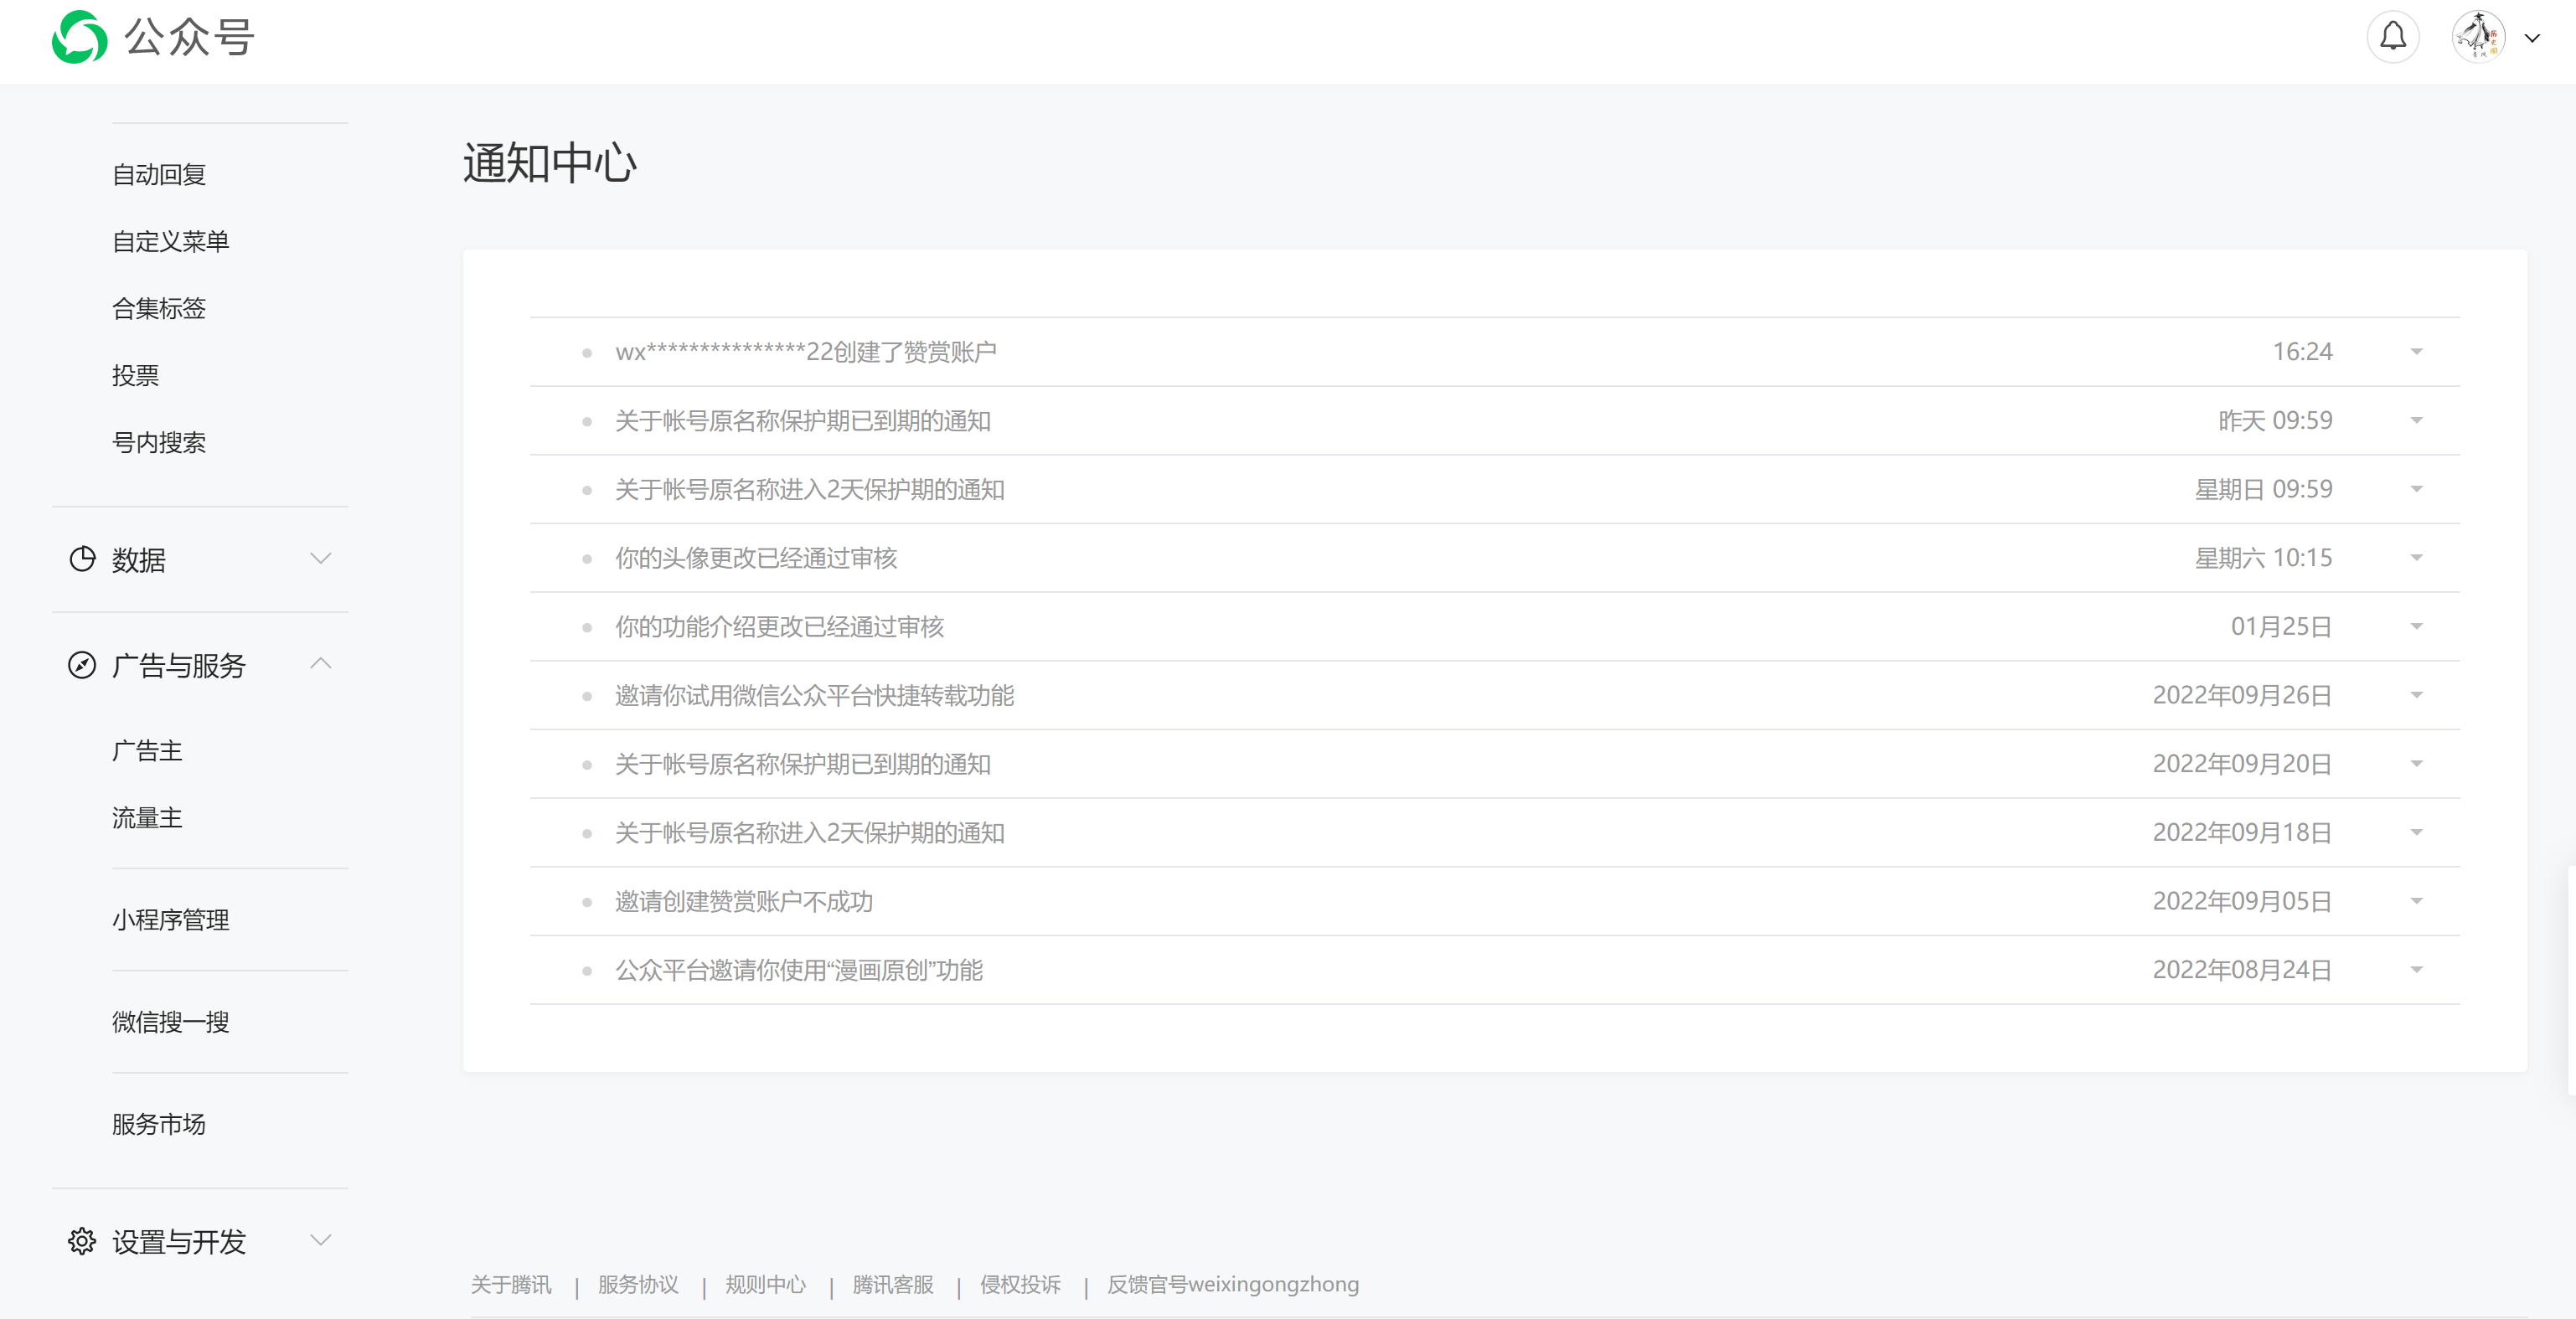Open notification 邀请创建赞赏账户不成功

pos(744,901)
